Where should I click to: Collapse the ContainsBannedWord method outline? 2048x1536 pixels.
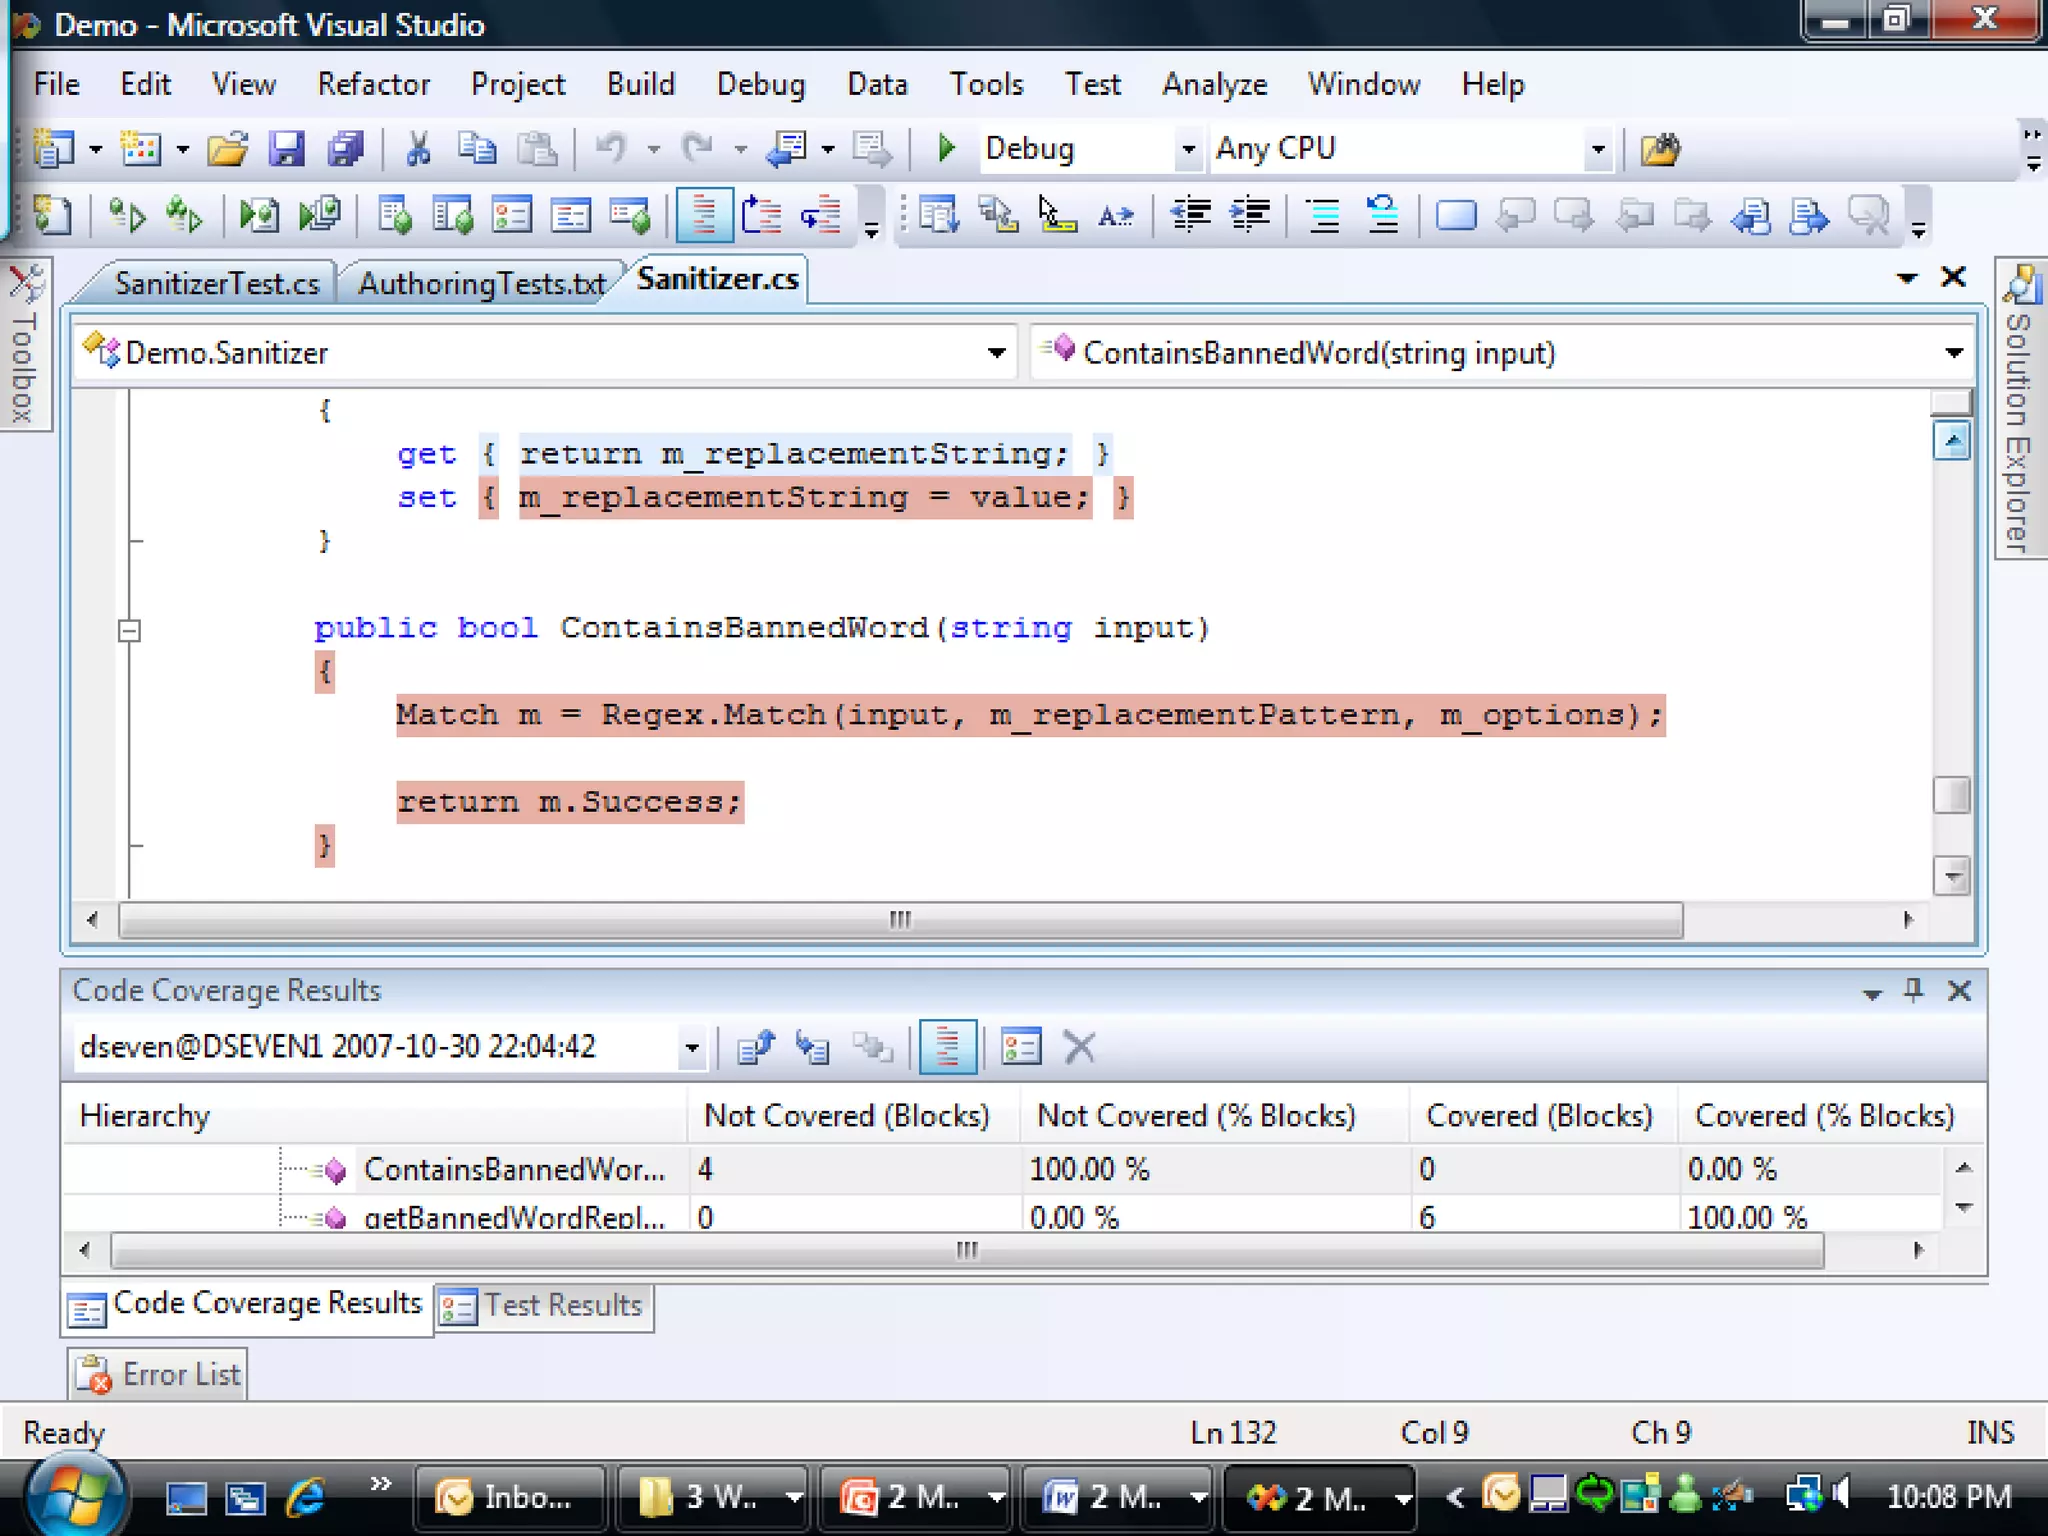pyautogui.click(x=129, y=630)
